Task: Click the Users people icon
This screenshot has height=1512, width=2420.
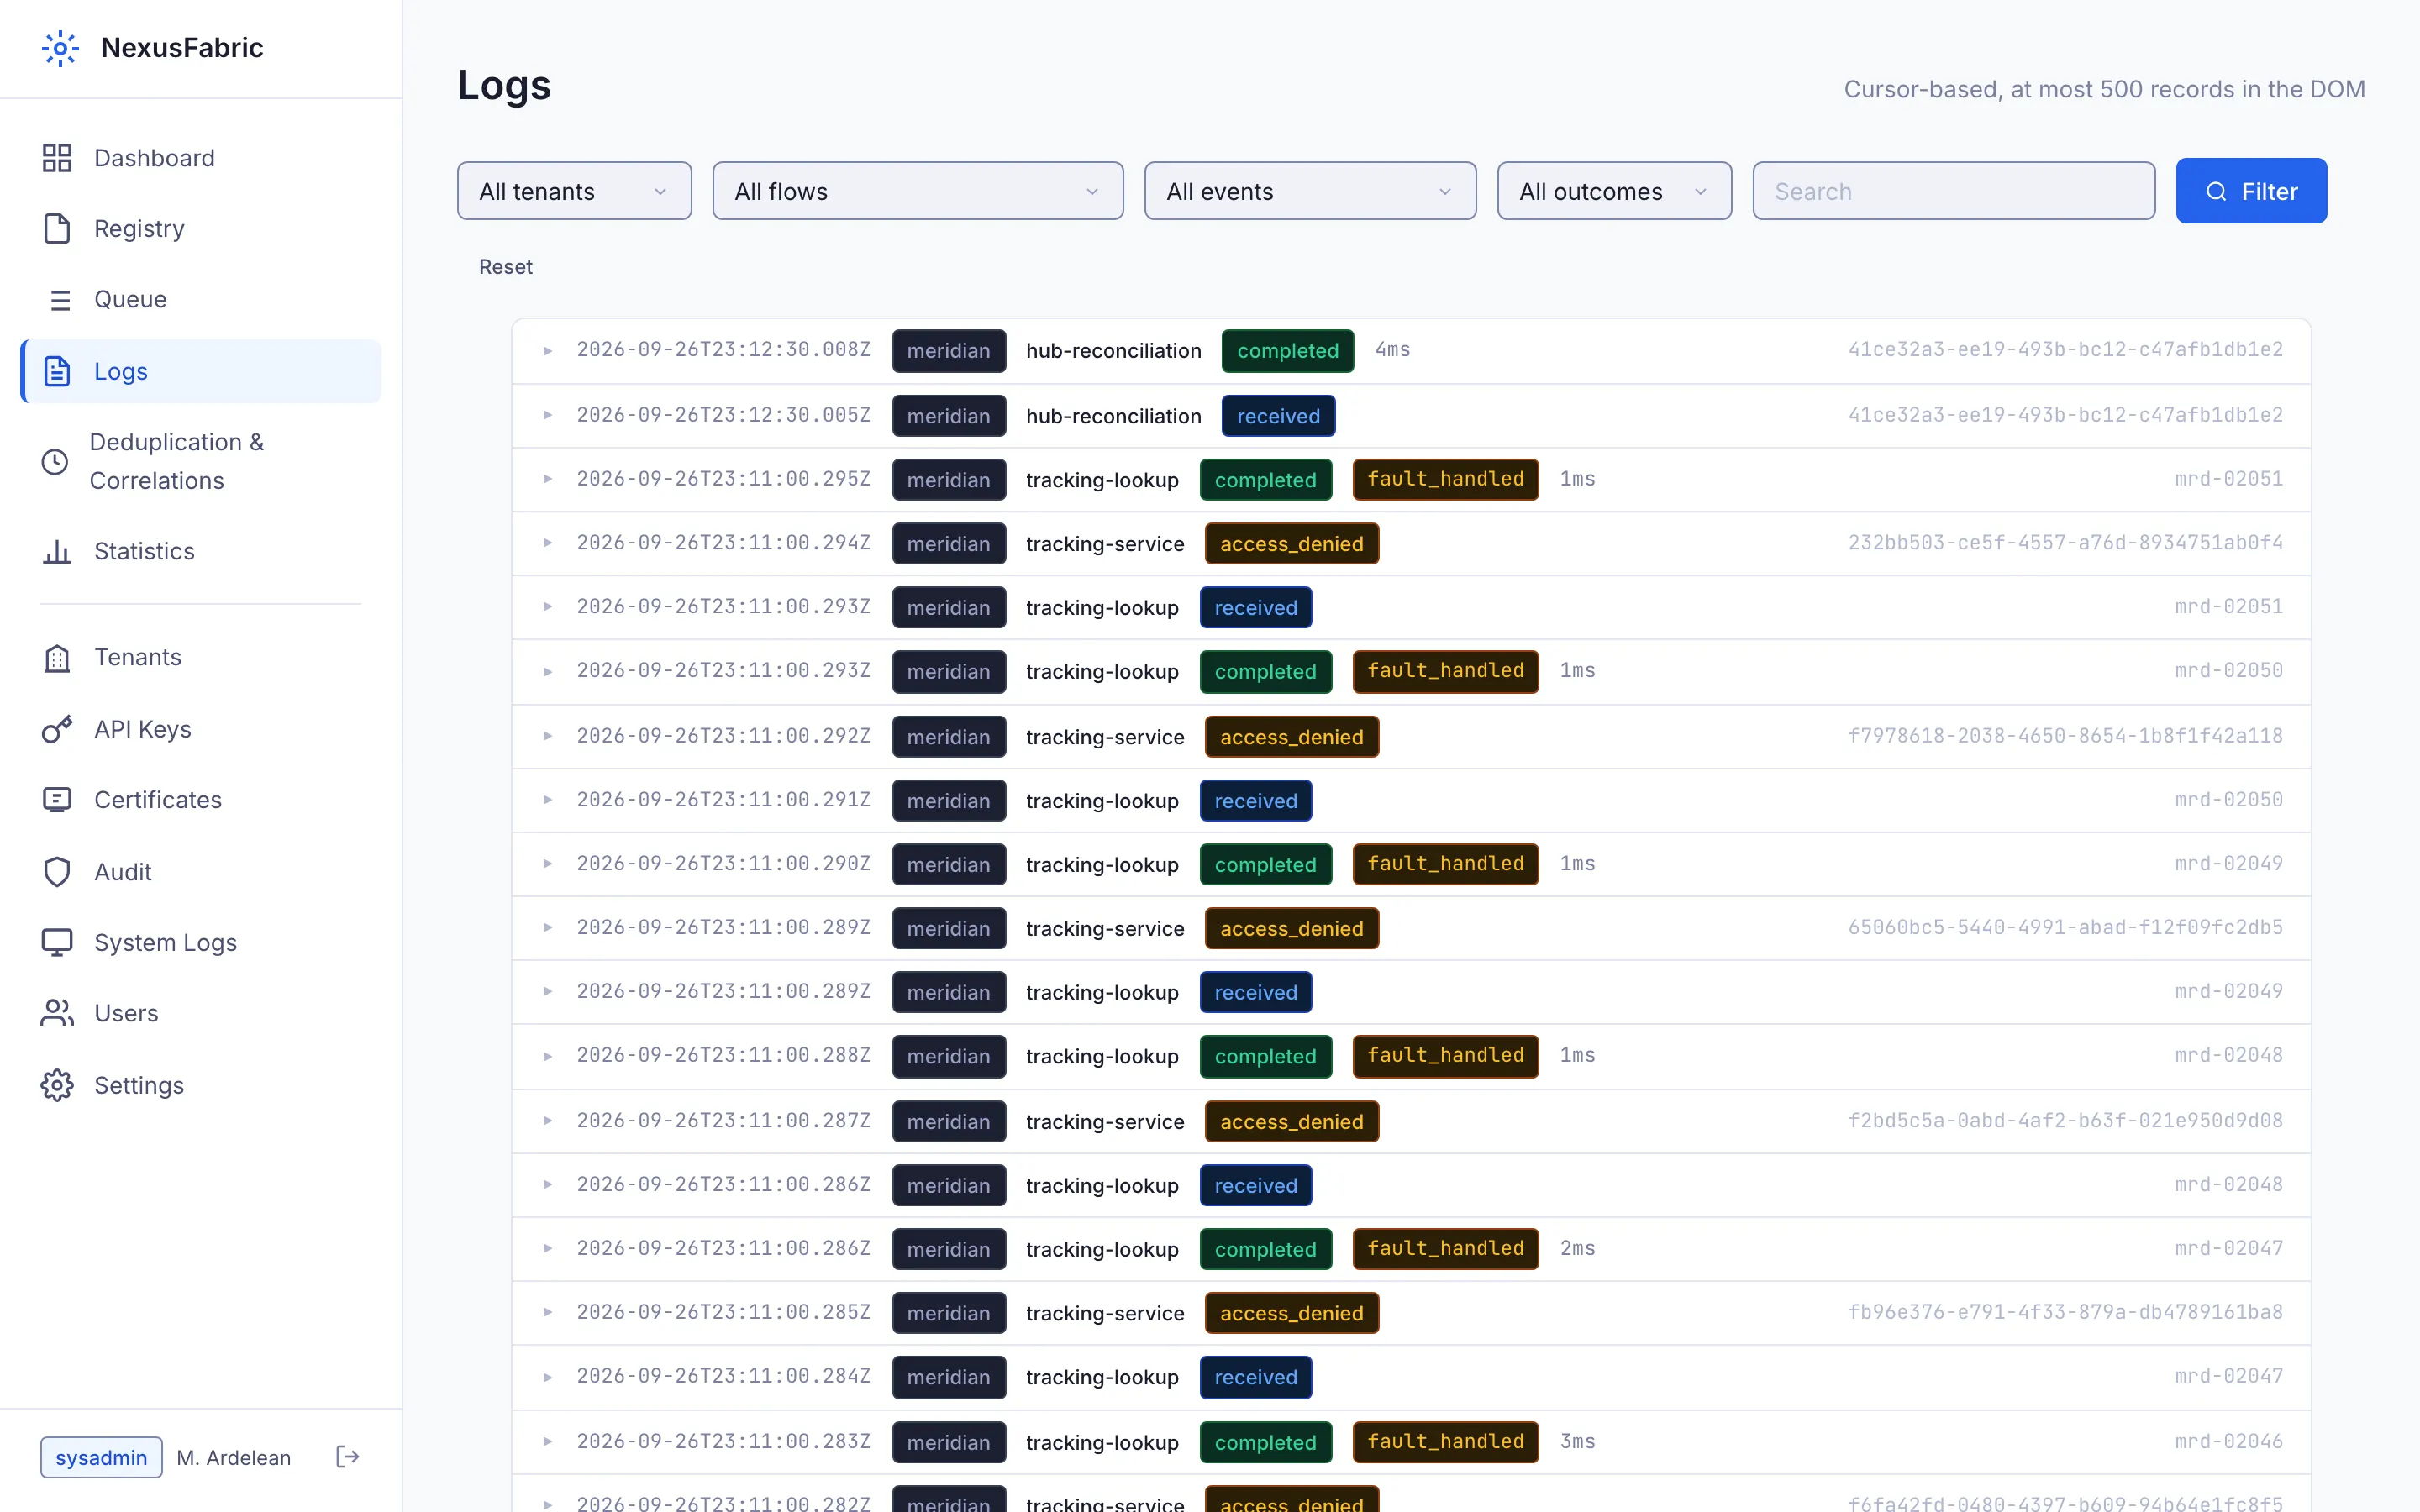Action: (57, 1013)
